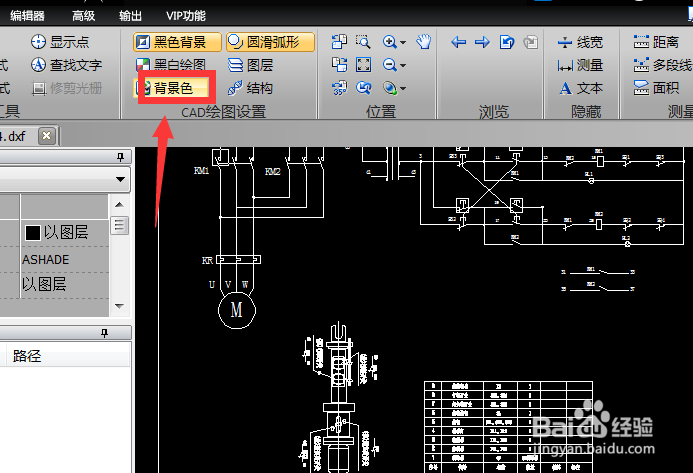Open the 图层 layers dialog

tap(251, 65)
